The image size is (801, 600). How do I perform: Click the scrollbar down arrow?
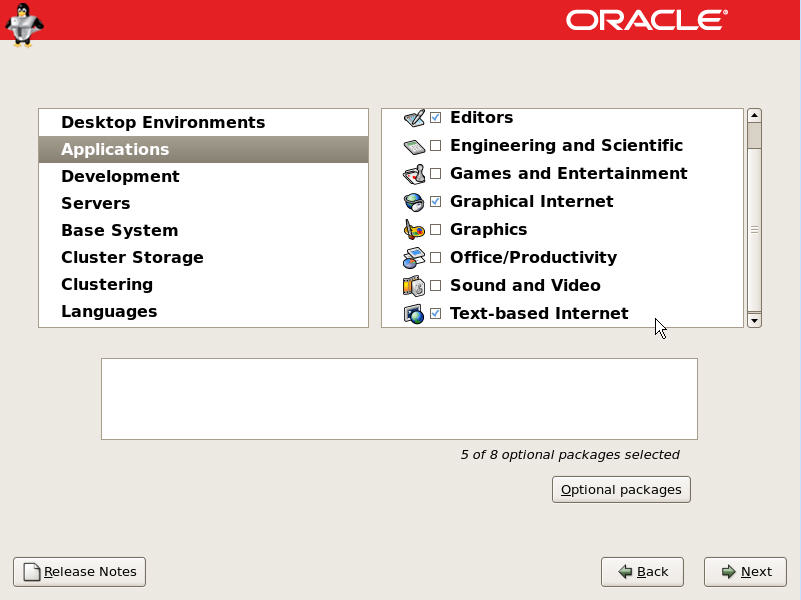tap(755, 321)
